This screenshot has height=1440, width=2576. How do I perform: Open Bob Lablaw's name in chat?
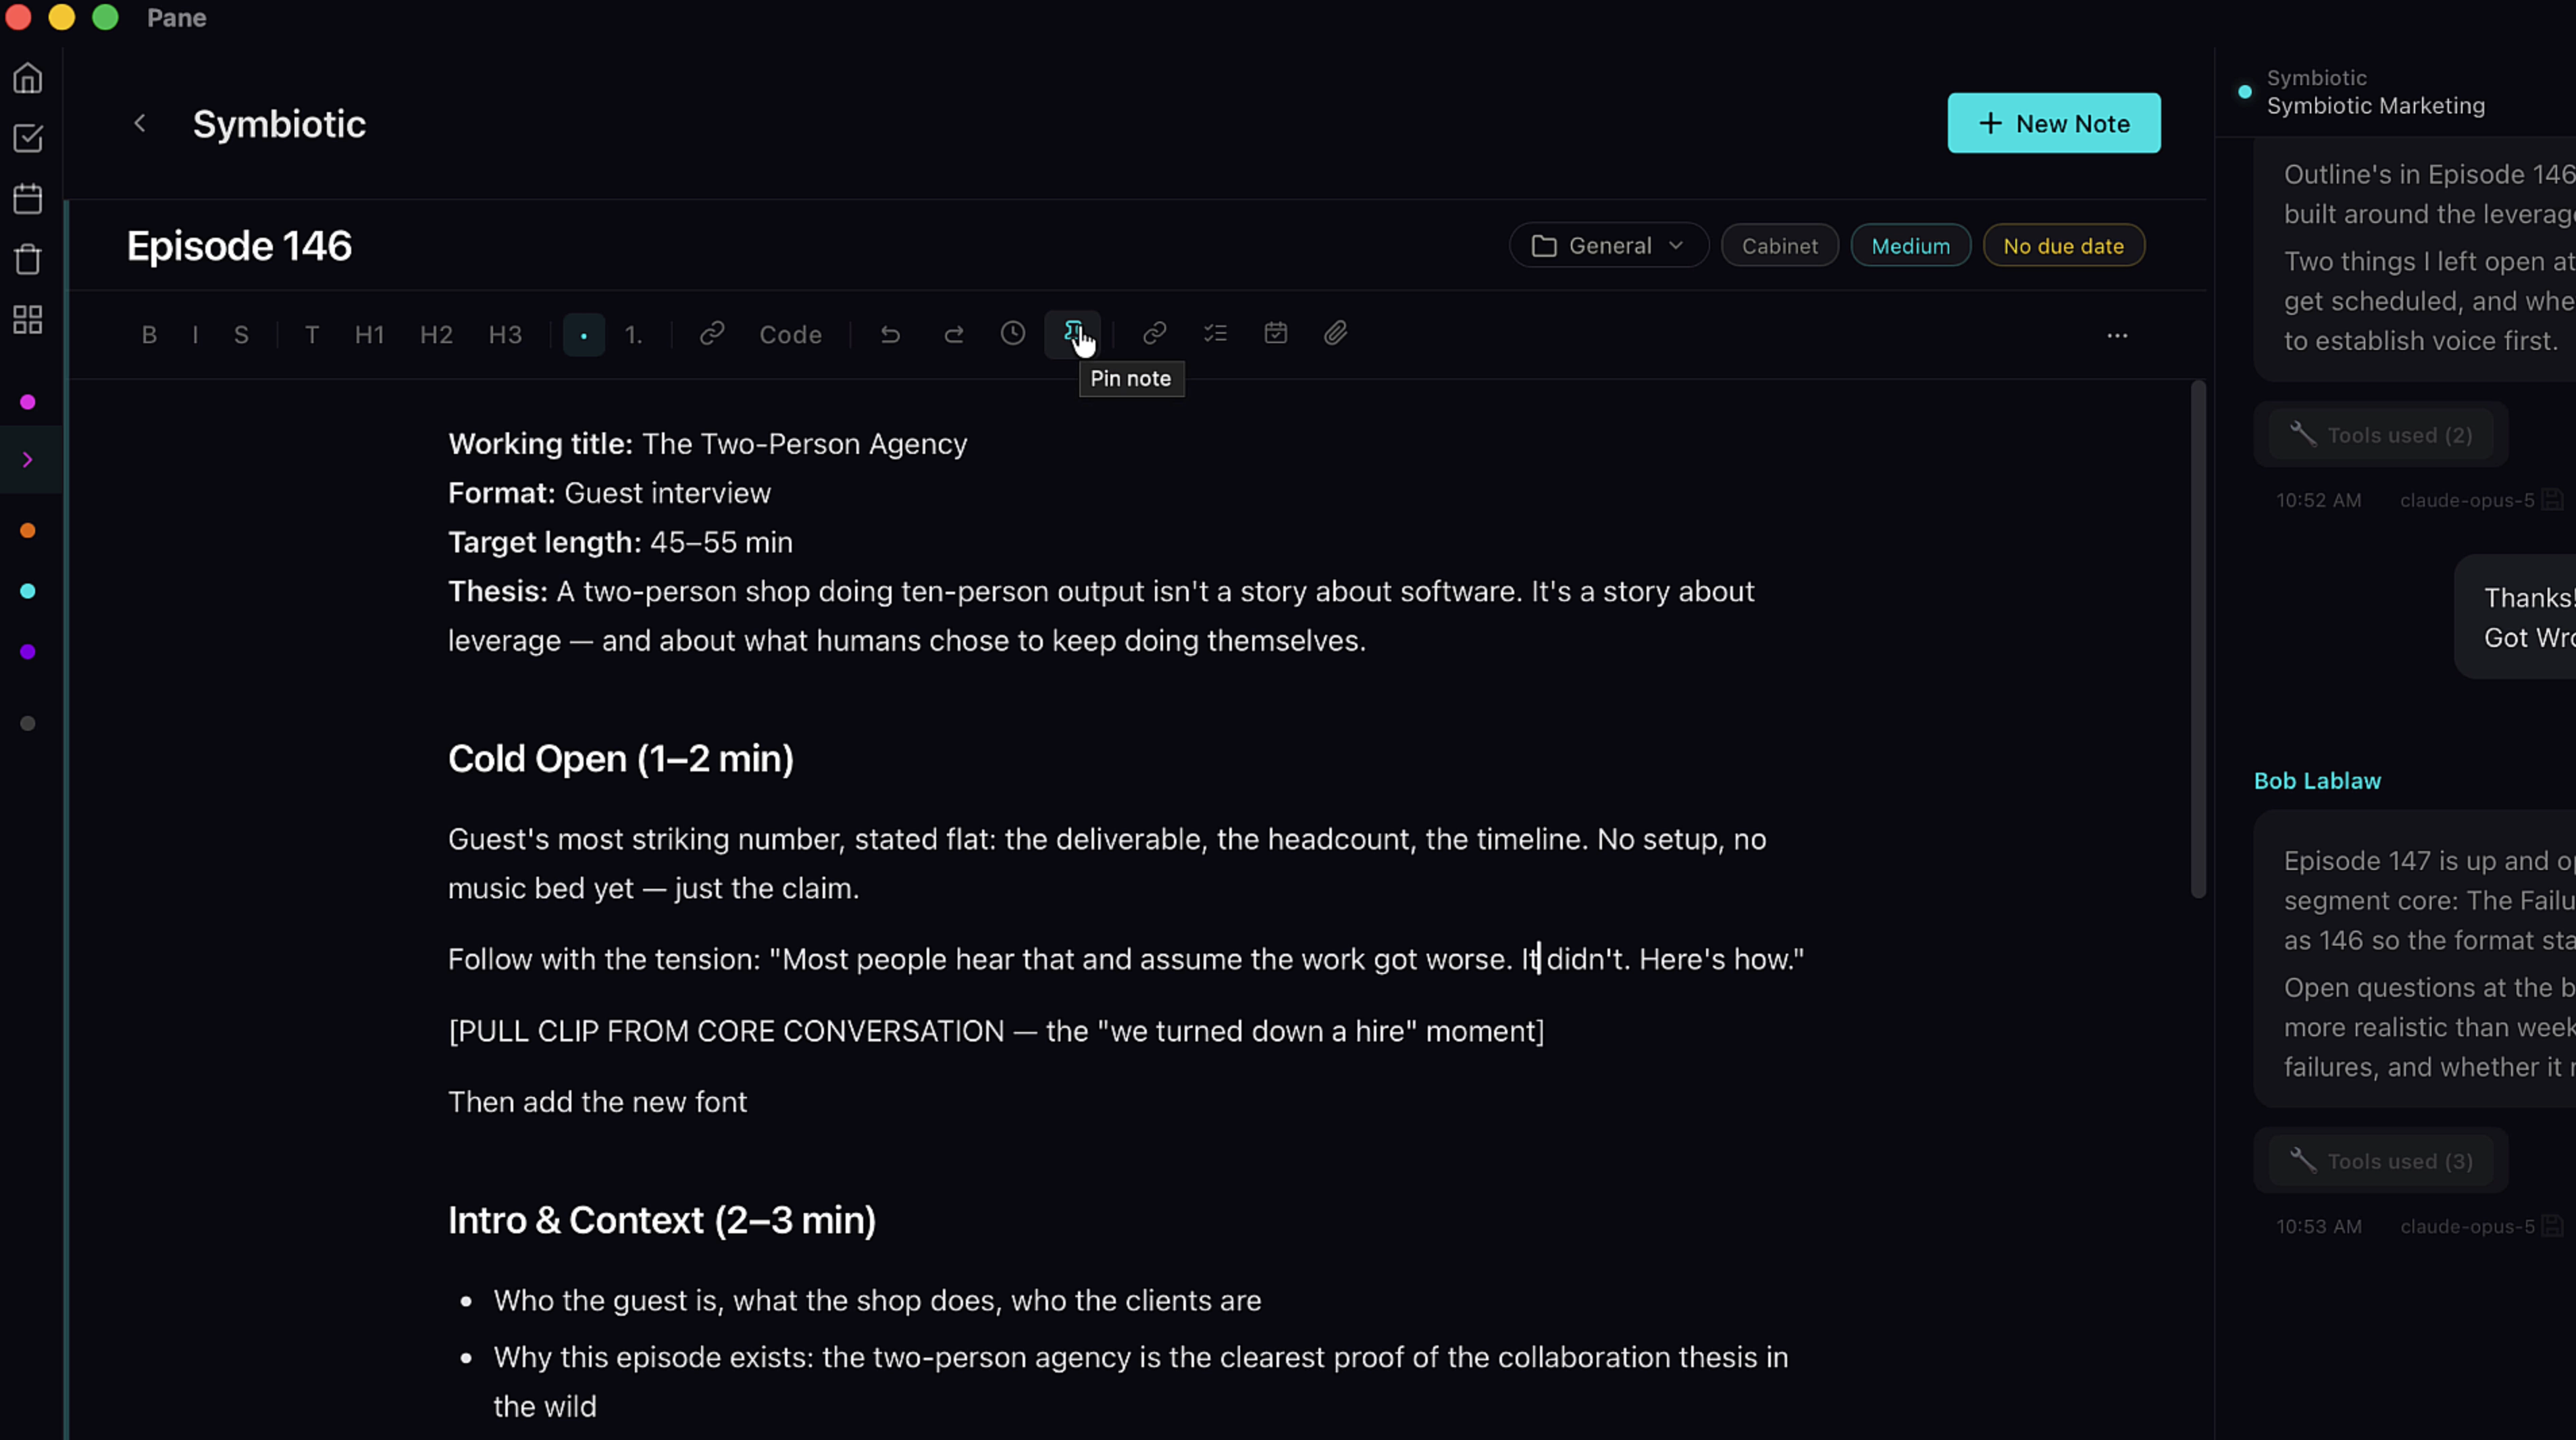[x=2317, y=781]
